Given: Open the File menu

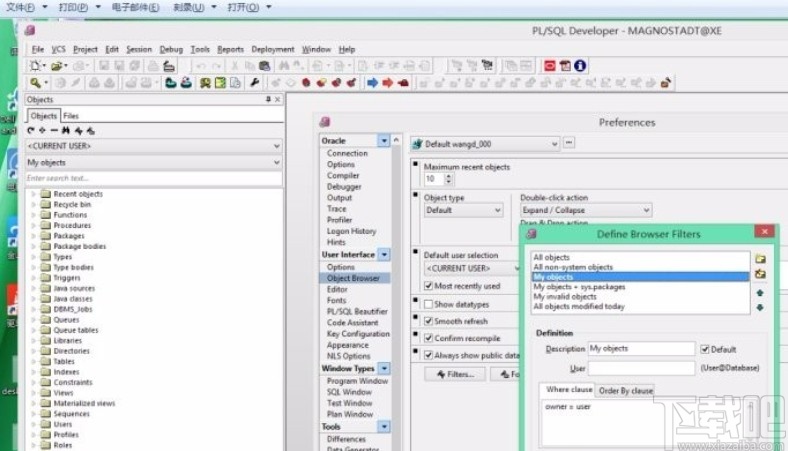Looking at the screenshot, I should pyautogui.click(x=38, y=49).
